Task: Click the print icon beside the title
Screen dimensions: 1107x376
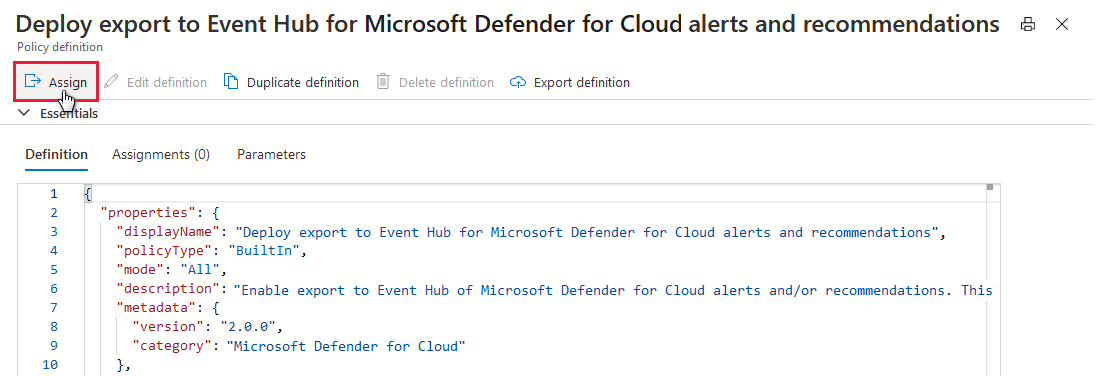Action: [x=1028, y=25]
